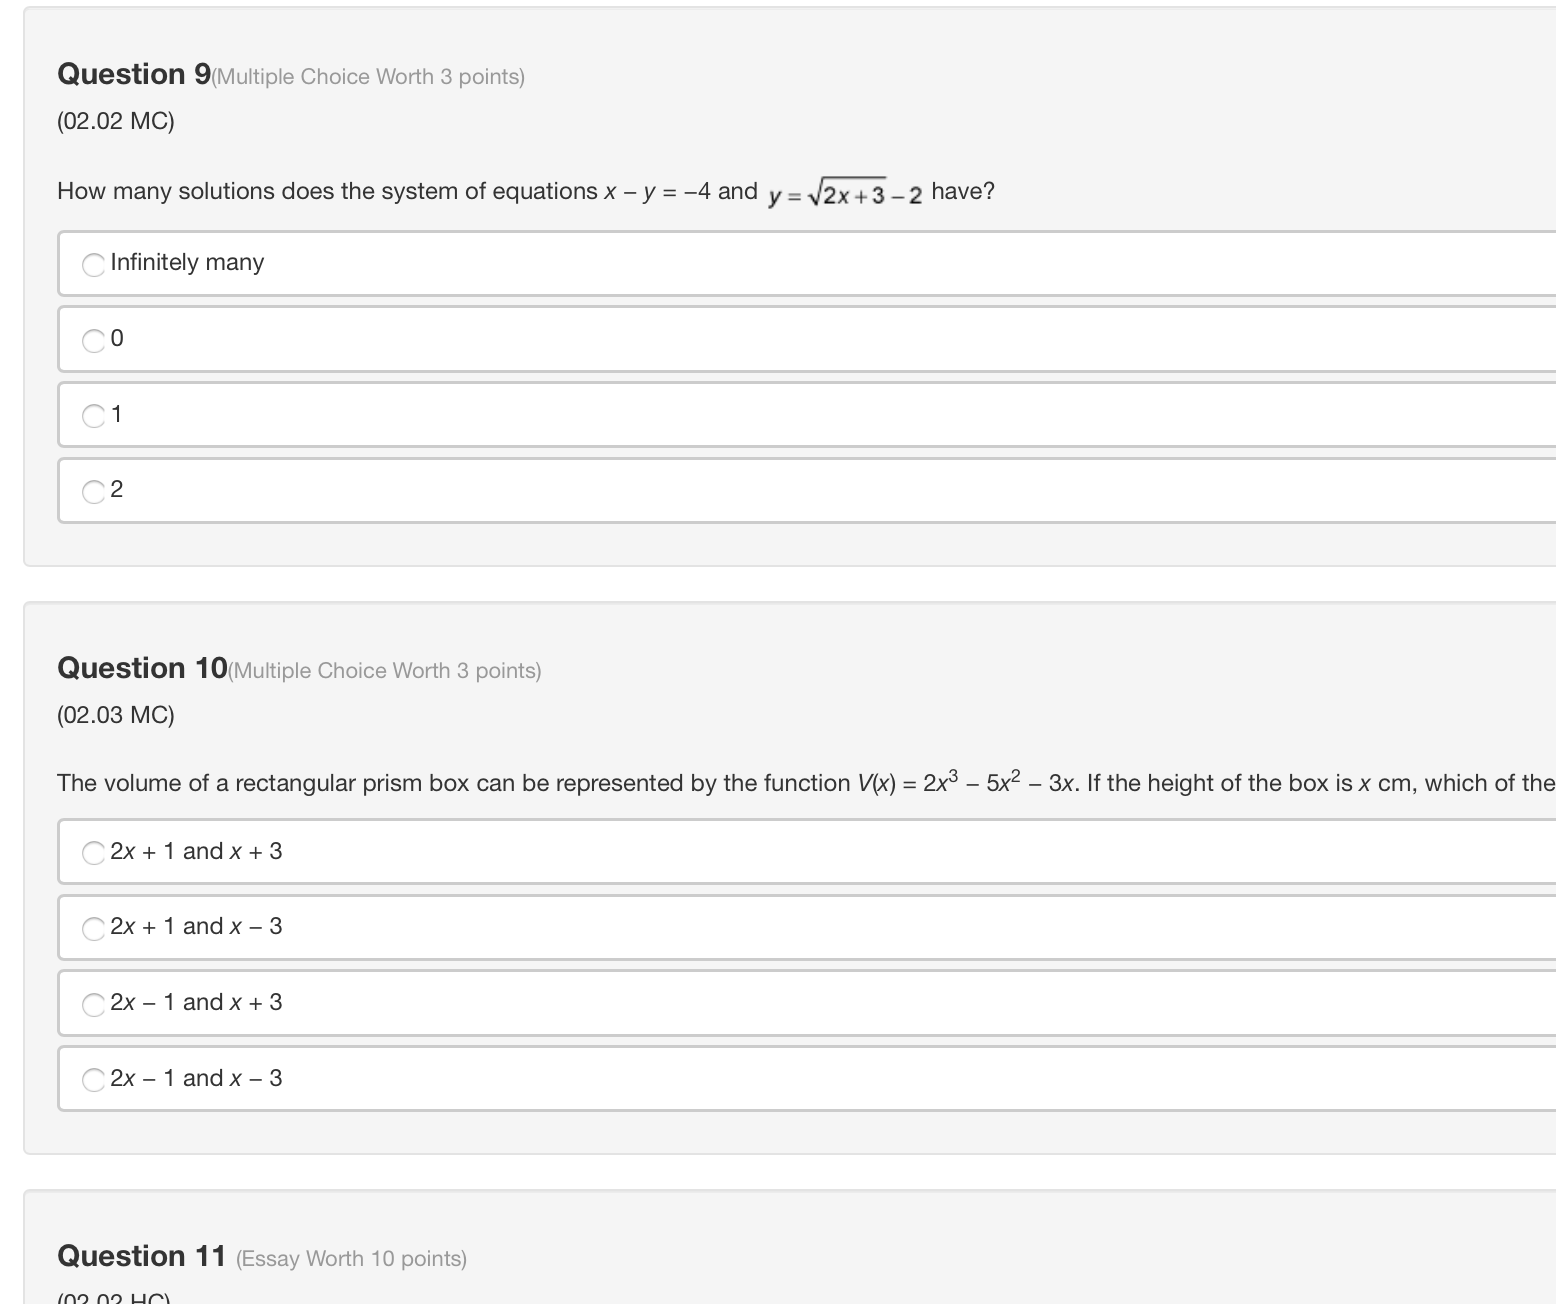Click the Question 11 heading
Image resolution: width=1556 pixels, height=1304 pixels.
pos(141,1255)
